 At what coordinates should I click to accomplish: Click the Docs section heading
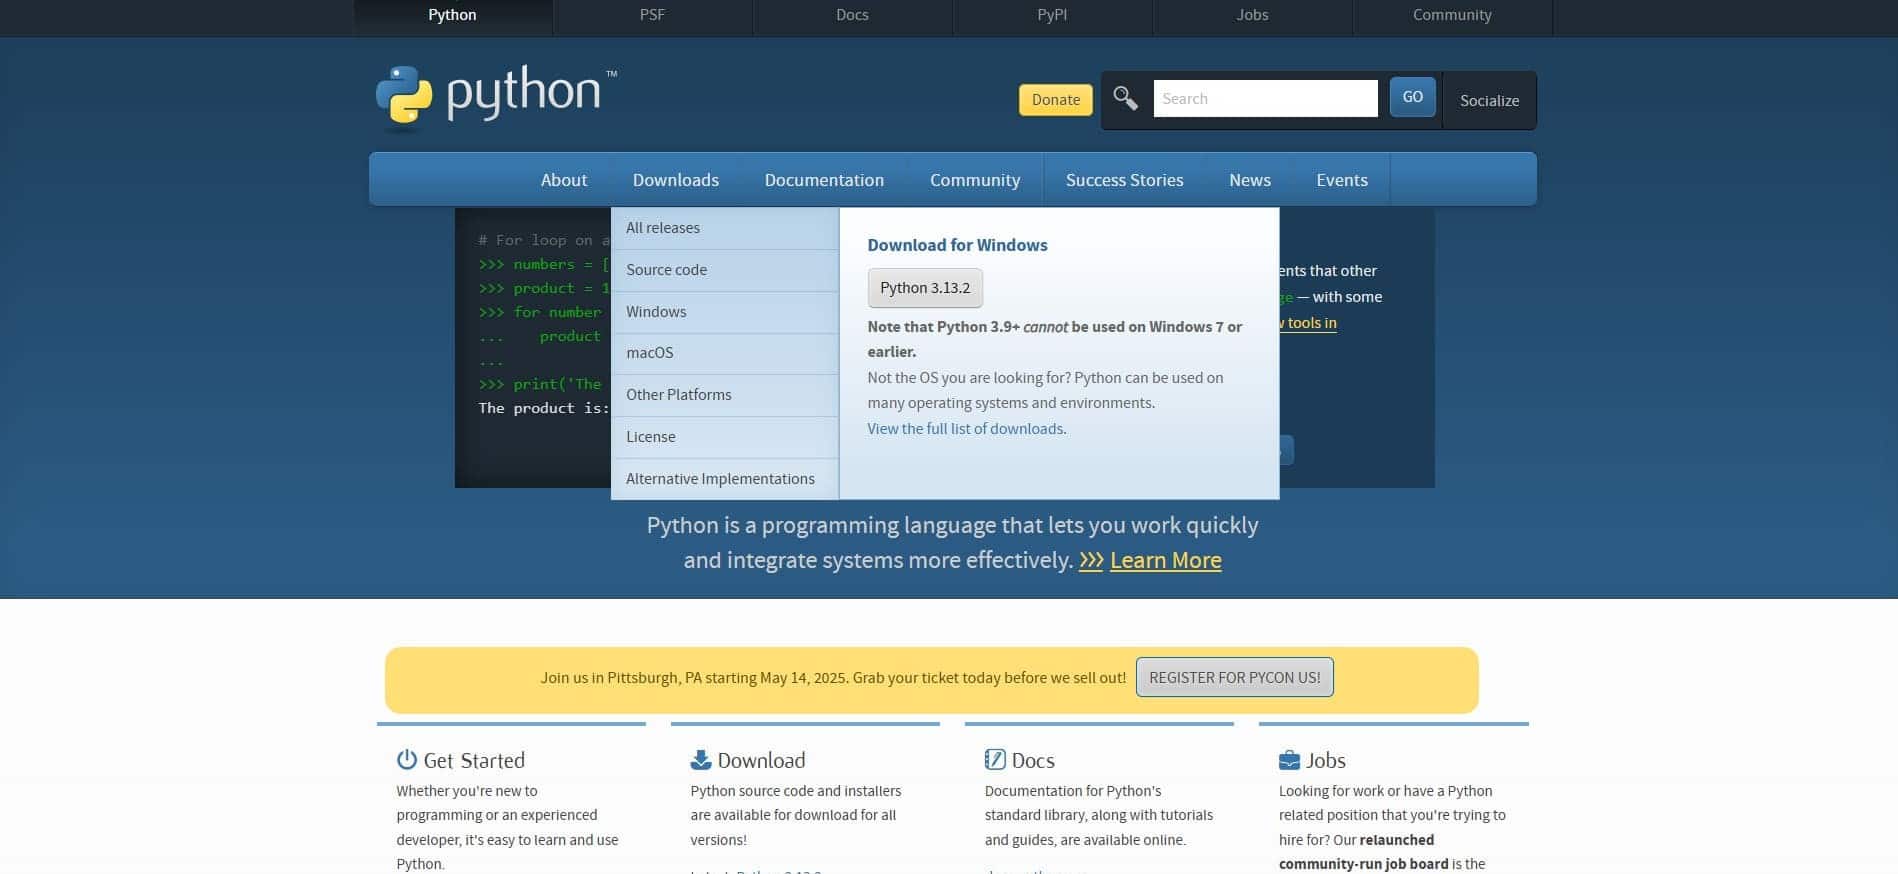click(x=1033, y=760)
